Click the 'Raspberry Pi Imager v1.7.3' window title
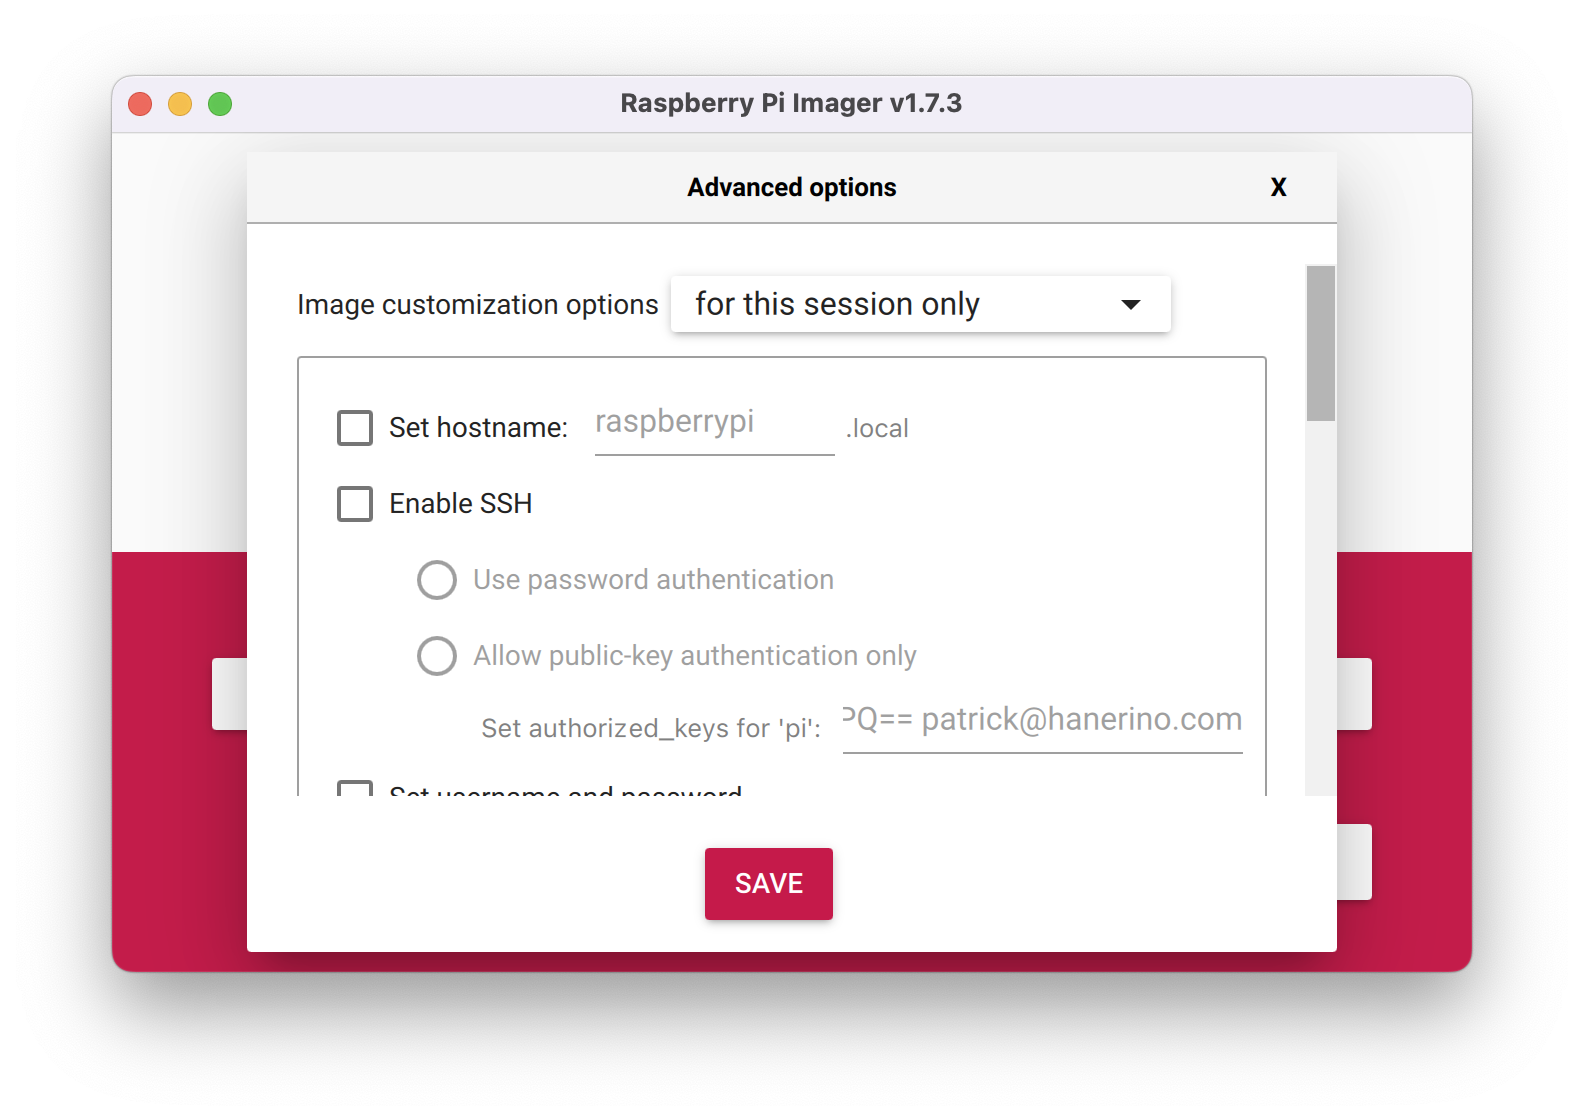Image resolution: width=1584 pixels, height=1120 pixels. tap(791, 103)
